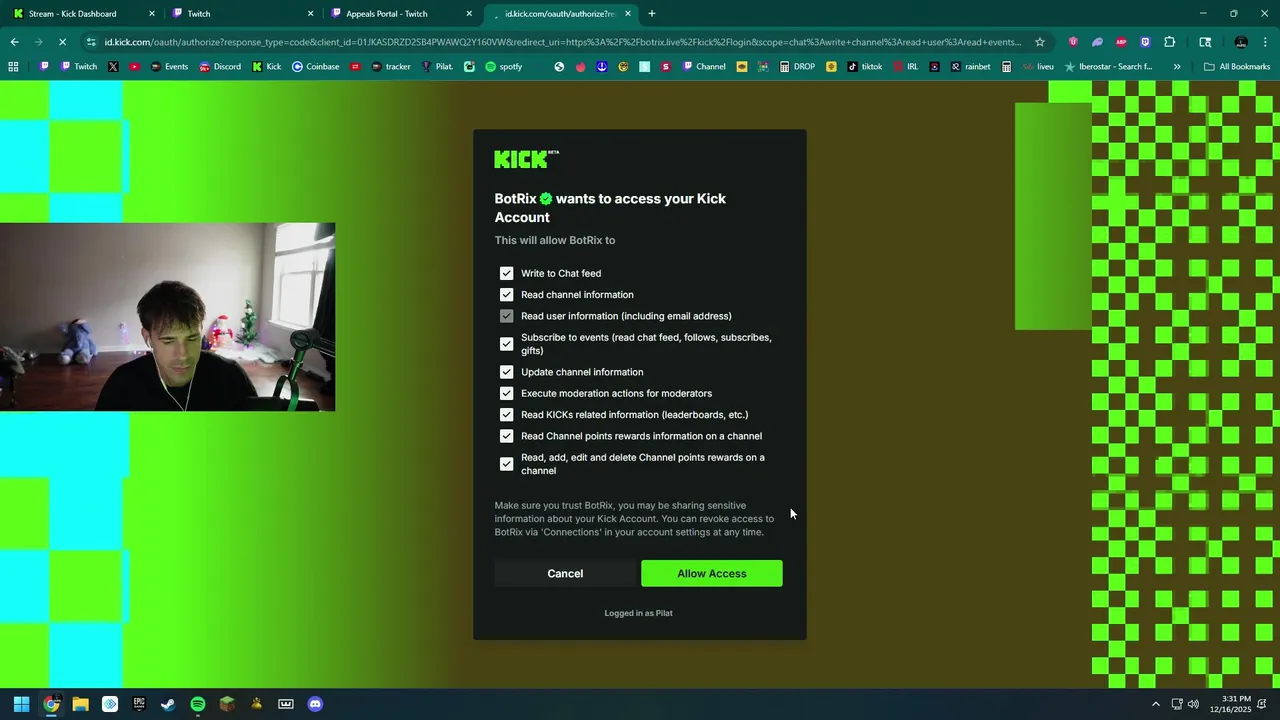This screenshot has height=720, width=1280.
Task: Open Discord from the taskbar
Action: 315,704
